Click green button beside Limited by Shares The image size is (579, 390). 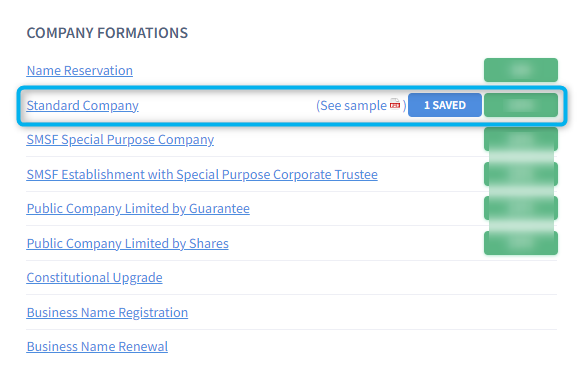[521, 243]
